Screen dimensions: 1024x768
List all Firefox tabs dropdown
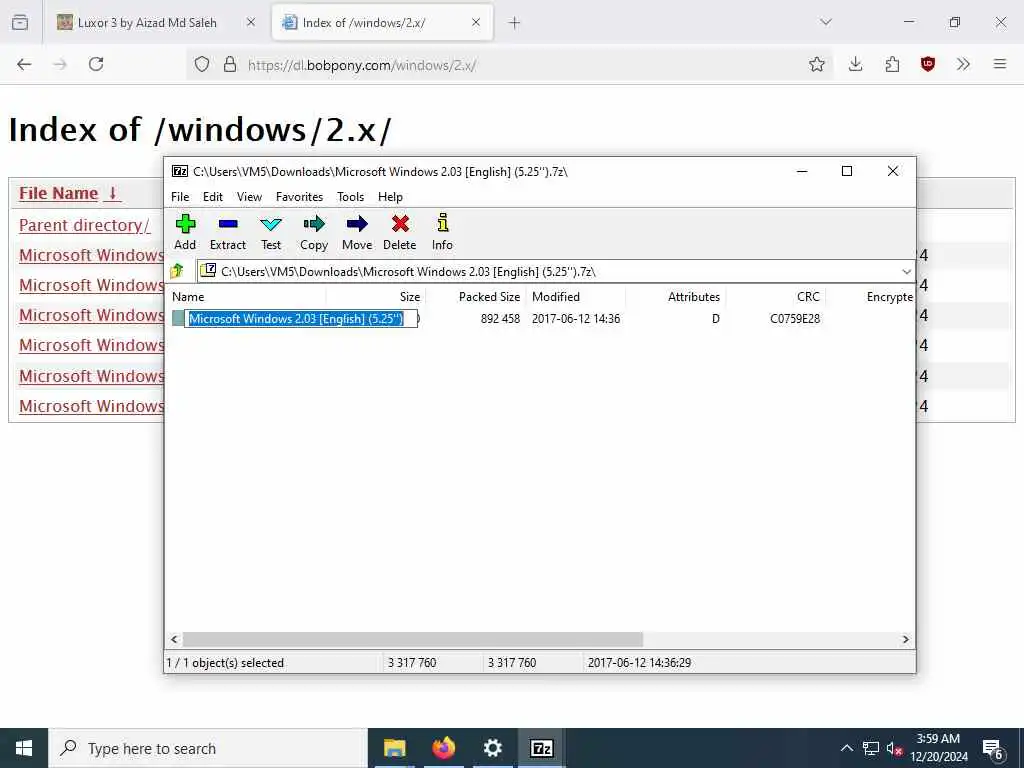[x=826, y=22]
